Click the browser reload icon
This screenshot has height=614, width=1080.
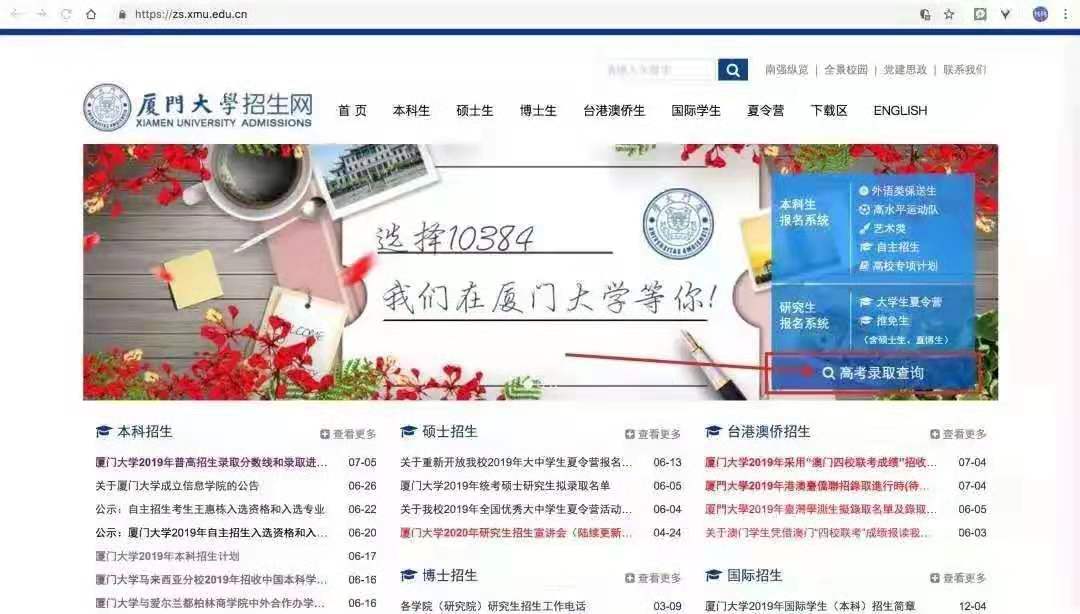point(66,14)
